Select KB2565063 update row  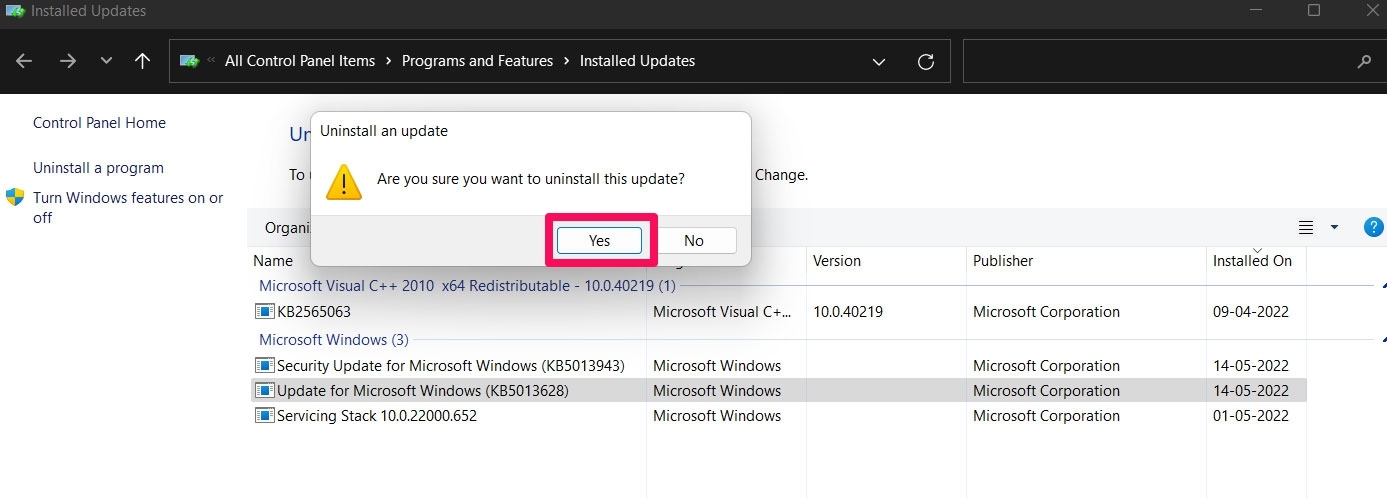pos(778,312)
